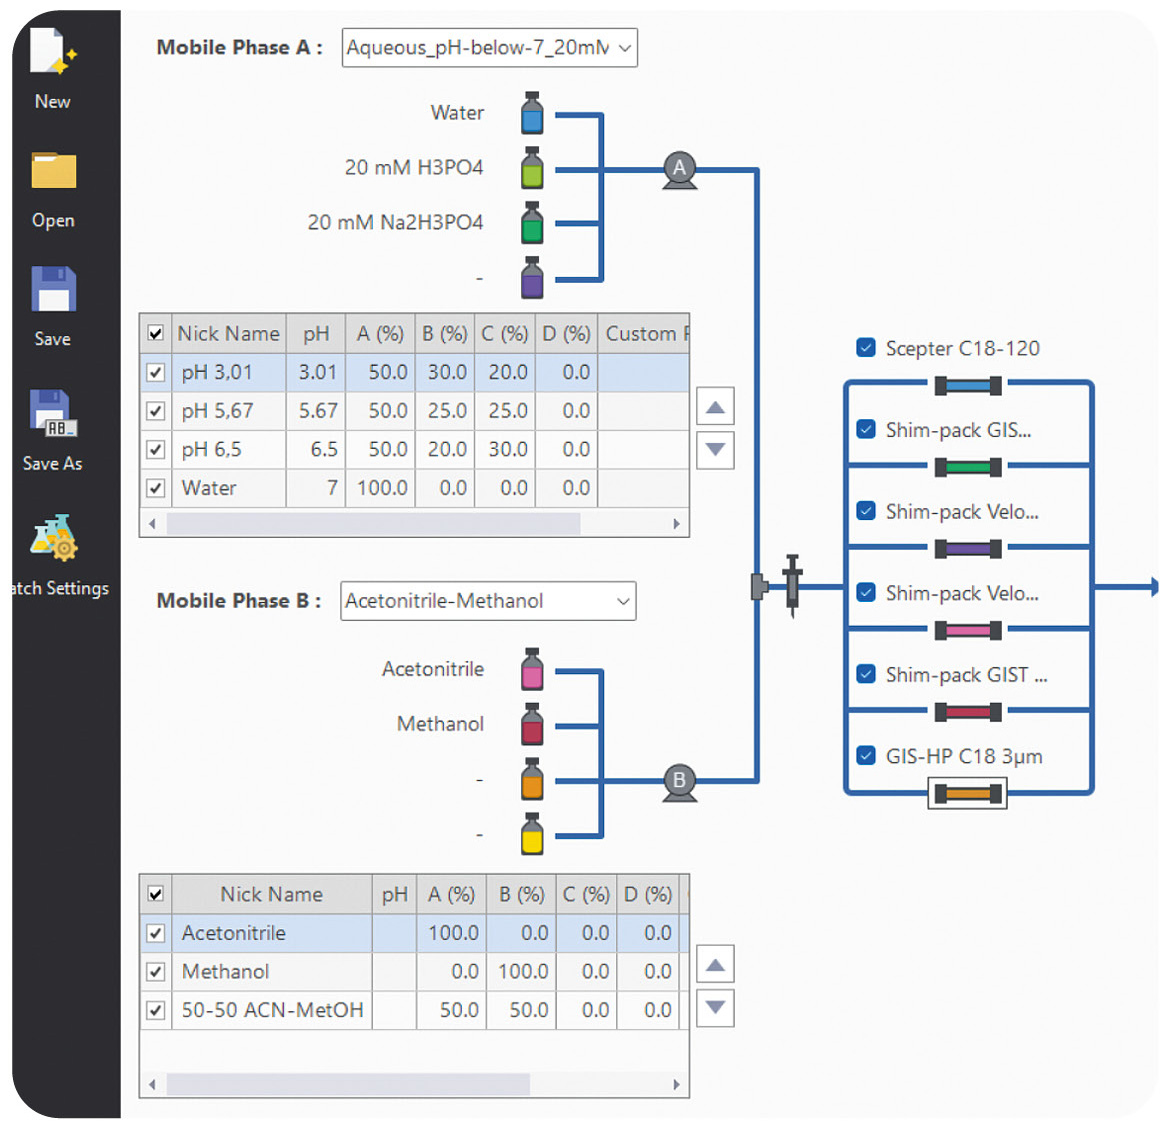
Task: Uncheck the Scepter C18-120 column checkbox
Action: [x=866, y=348]
